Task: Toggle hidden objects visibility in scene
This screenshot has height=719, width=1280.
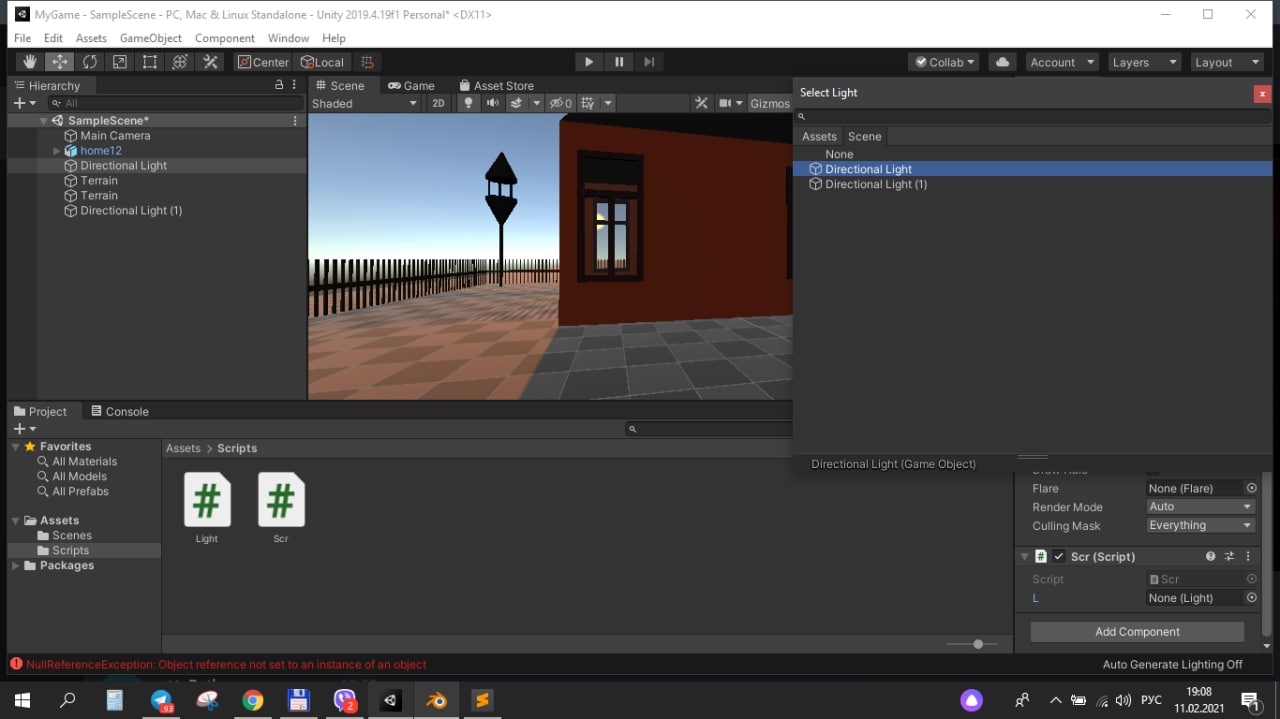Action: [561, 103]
